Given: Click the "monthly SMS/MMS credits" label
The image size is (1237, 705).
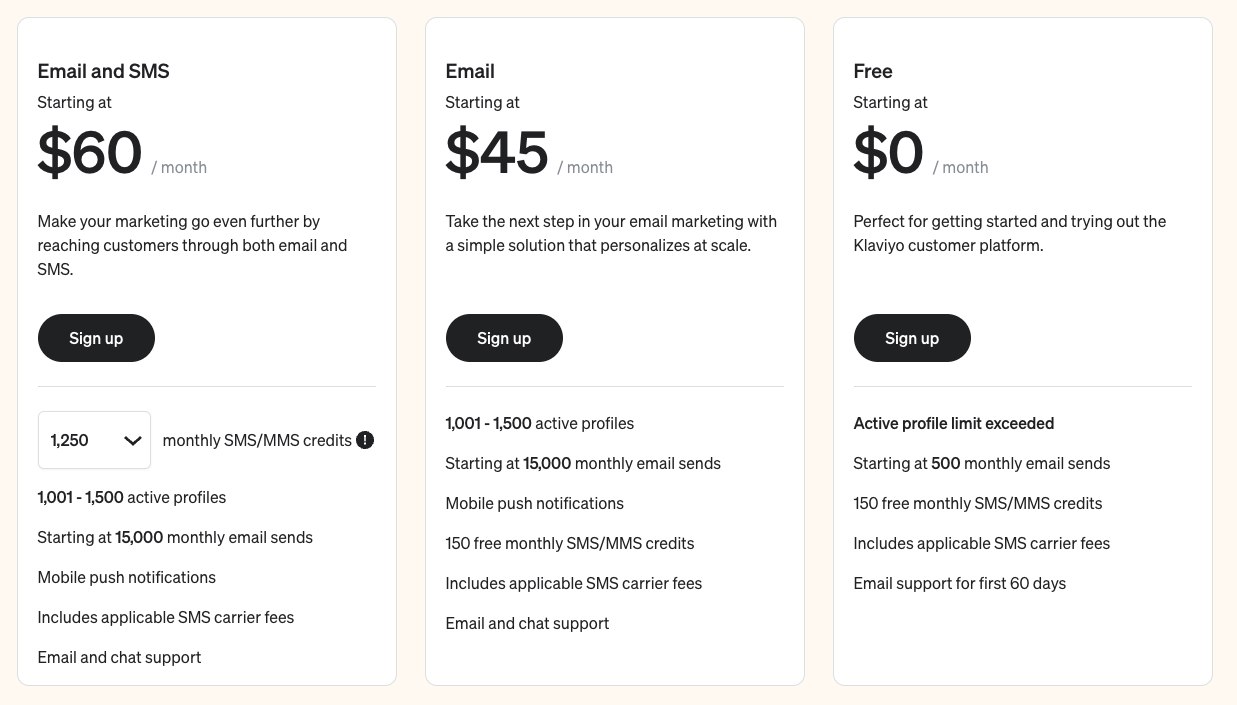Looking at the screenshot, I should (x=257, y=440).
